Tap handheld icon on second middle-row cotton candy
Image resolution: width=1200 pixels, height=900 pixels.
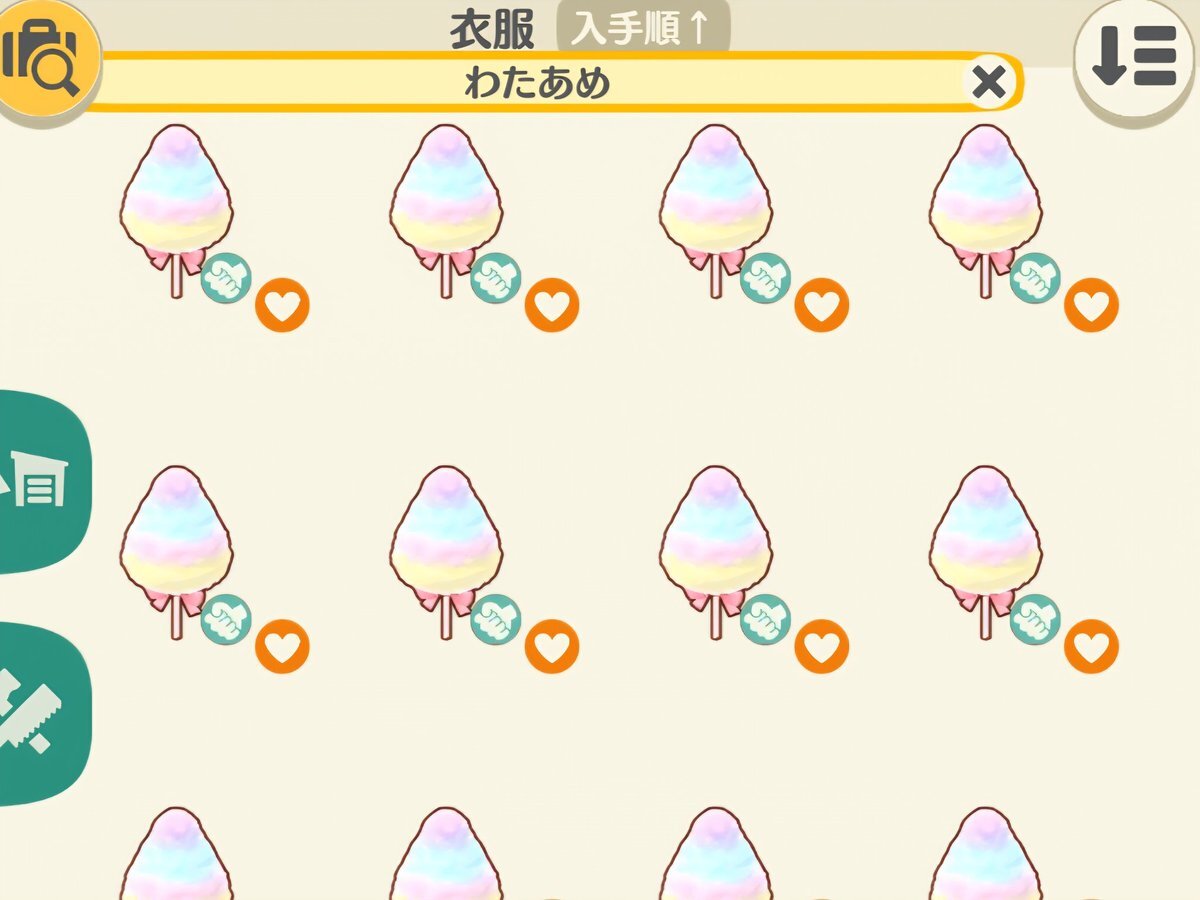(496, 619)
